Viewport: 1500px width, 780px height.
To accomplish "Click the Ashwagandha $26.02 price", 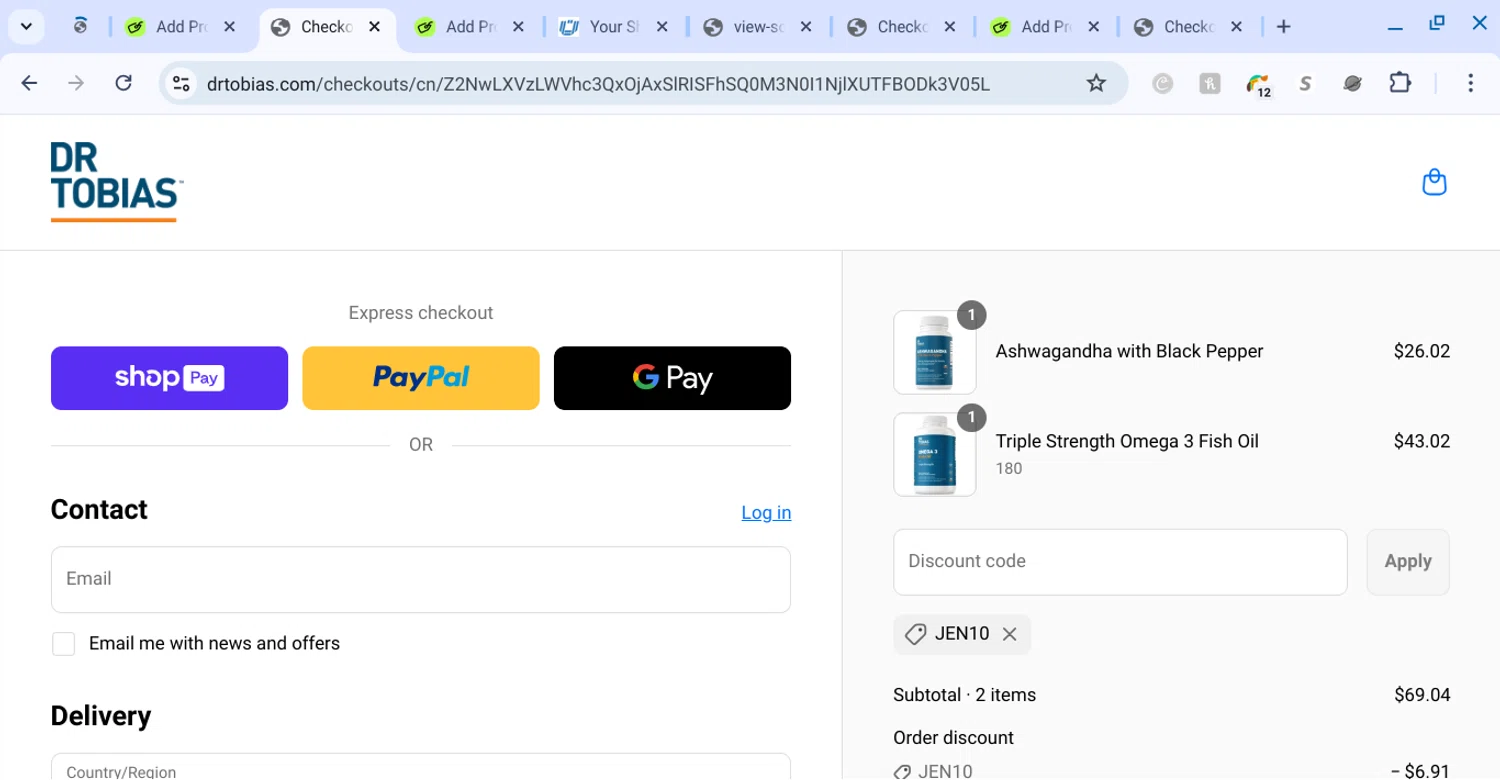I will [x=1421, y=351].
